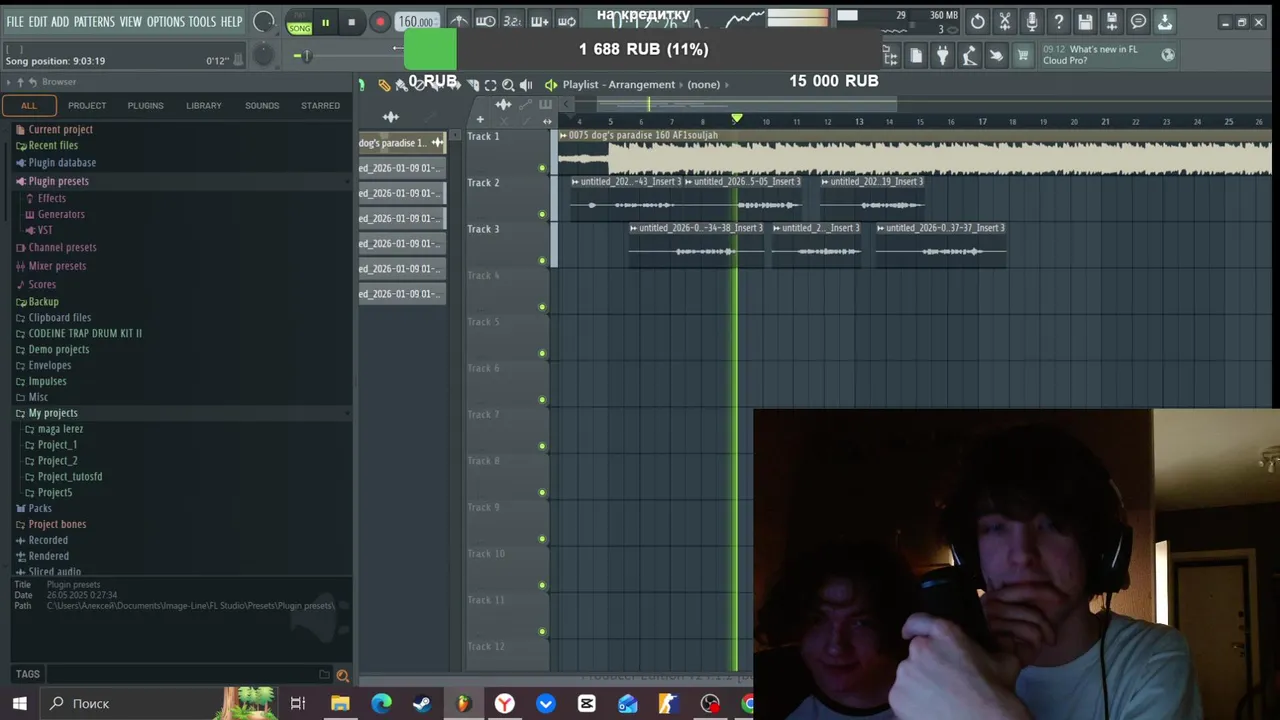Image resolution: width=1280 pixels, height=720 pixels.
Task: Select the playback speaker tool in Playlist
Action: pyautogui.click(x=526, y=85)
